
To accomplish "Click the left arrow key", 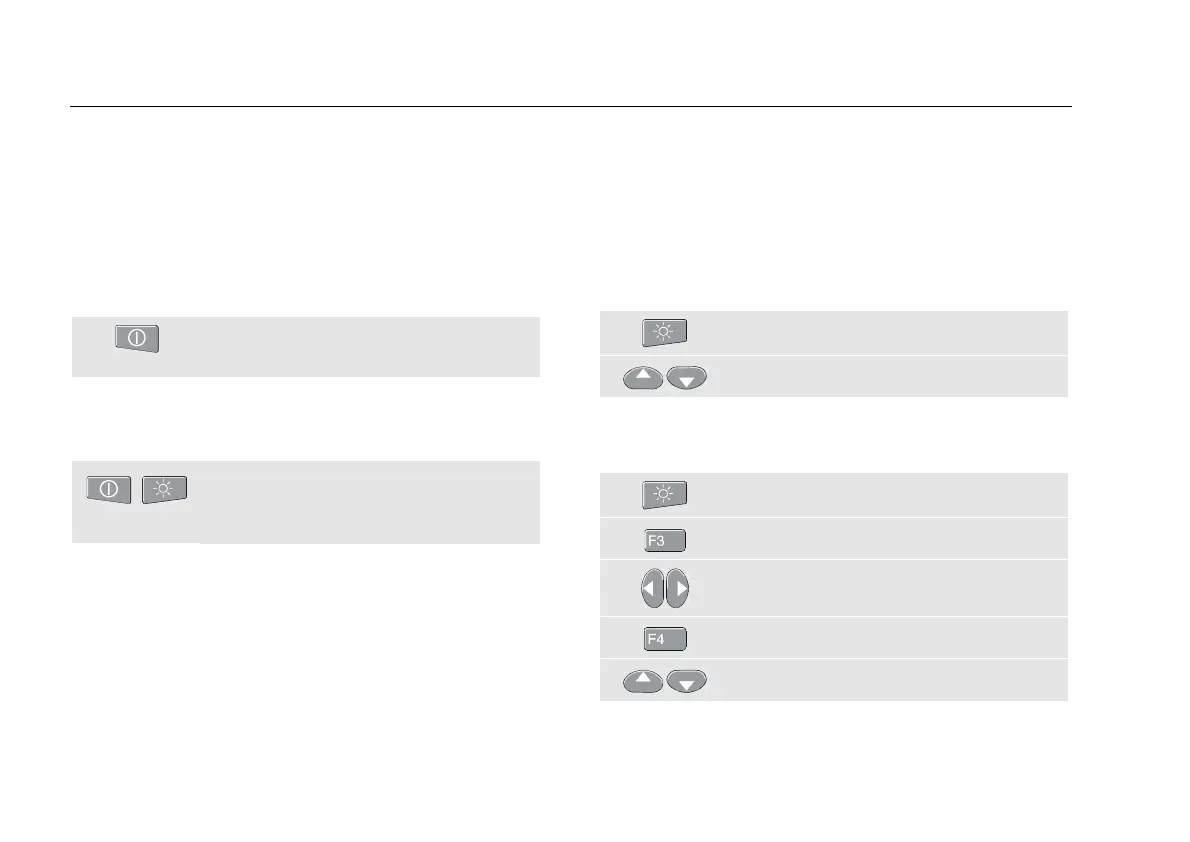I will click(653, 588).
